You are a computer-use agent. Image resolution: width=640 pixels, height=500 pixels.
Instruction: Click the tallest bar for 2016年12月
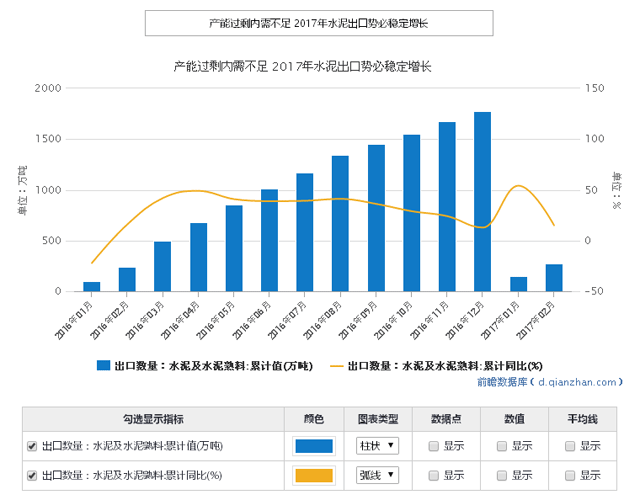(x=482, y=202)
